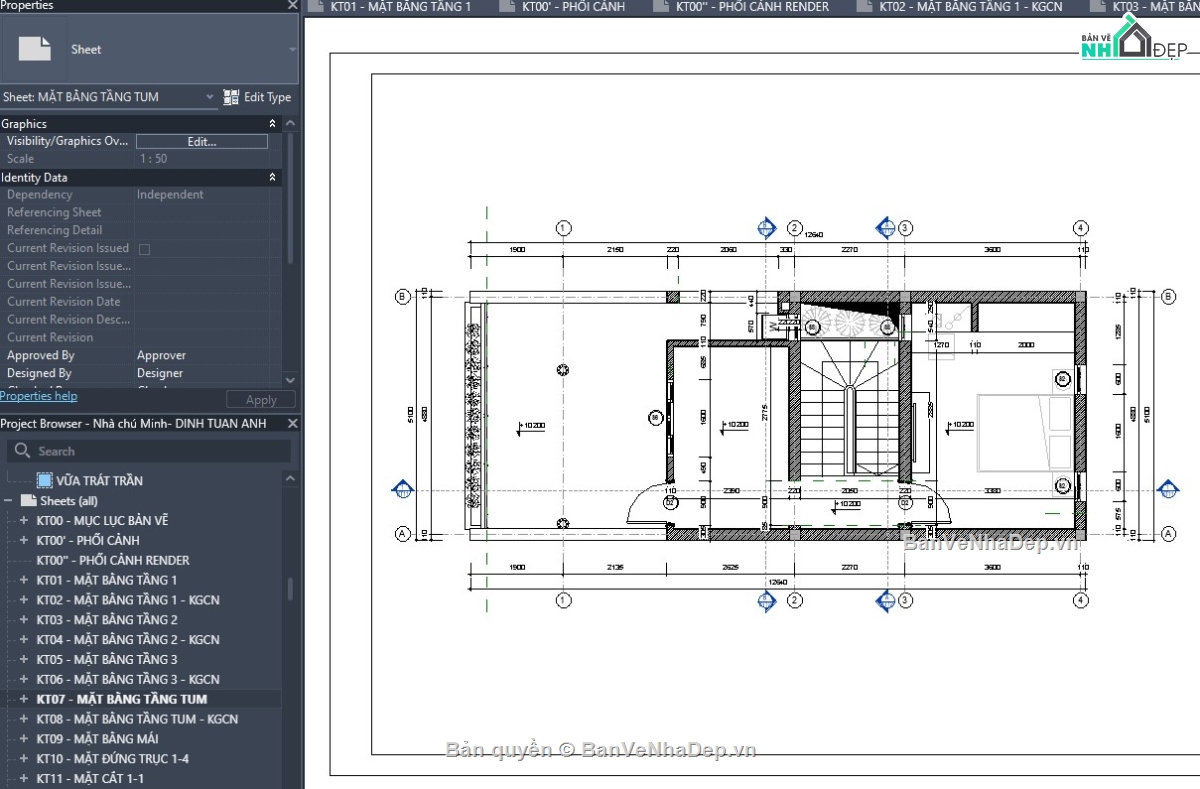This screenshot has height=789, width=1200.
Task: Click the Apply button in Properties
Action: coord(261,400)
